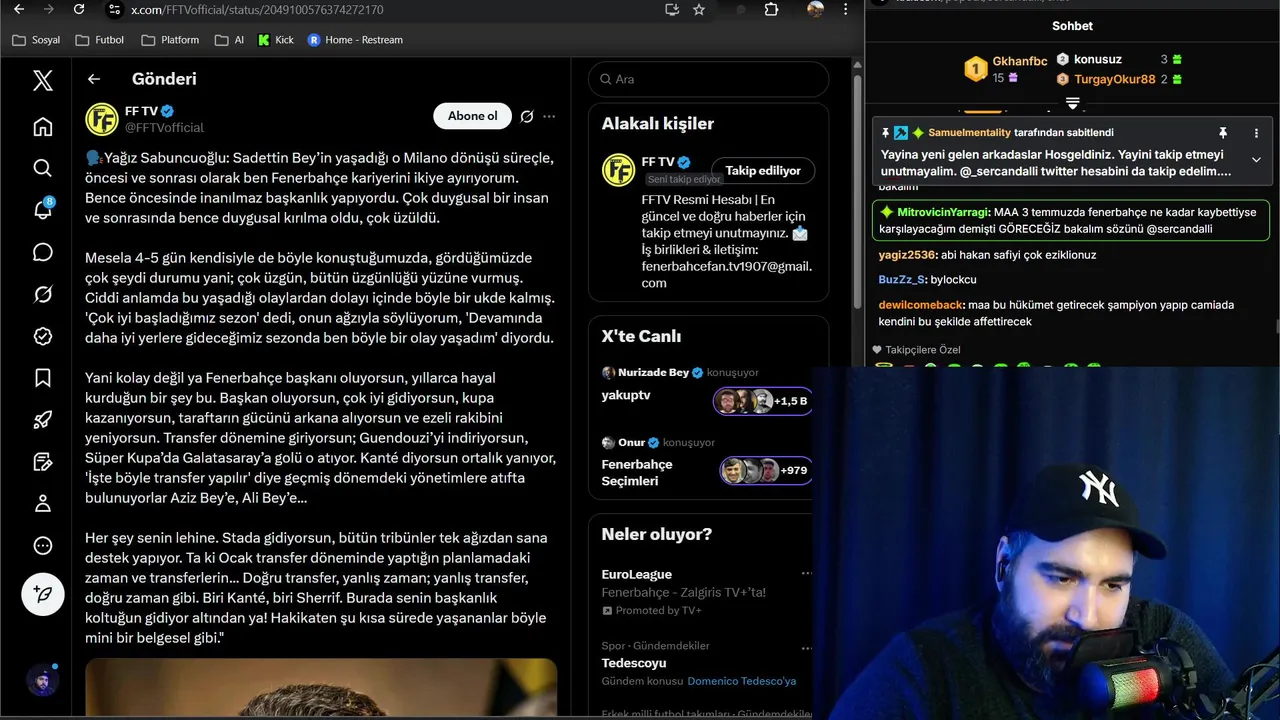Open the rocket icon in X sidebar
This screenshot has width=1280, height=720.
pyautogui.click(x=42, y=420)
